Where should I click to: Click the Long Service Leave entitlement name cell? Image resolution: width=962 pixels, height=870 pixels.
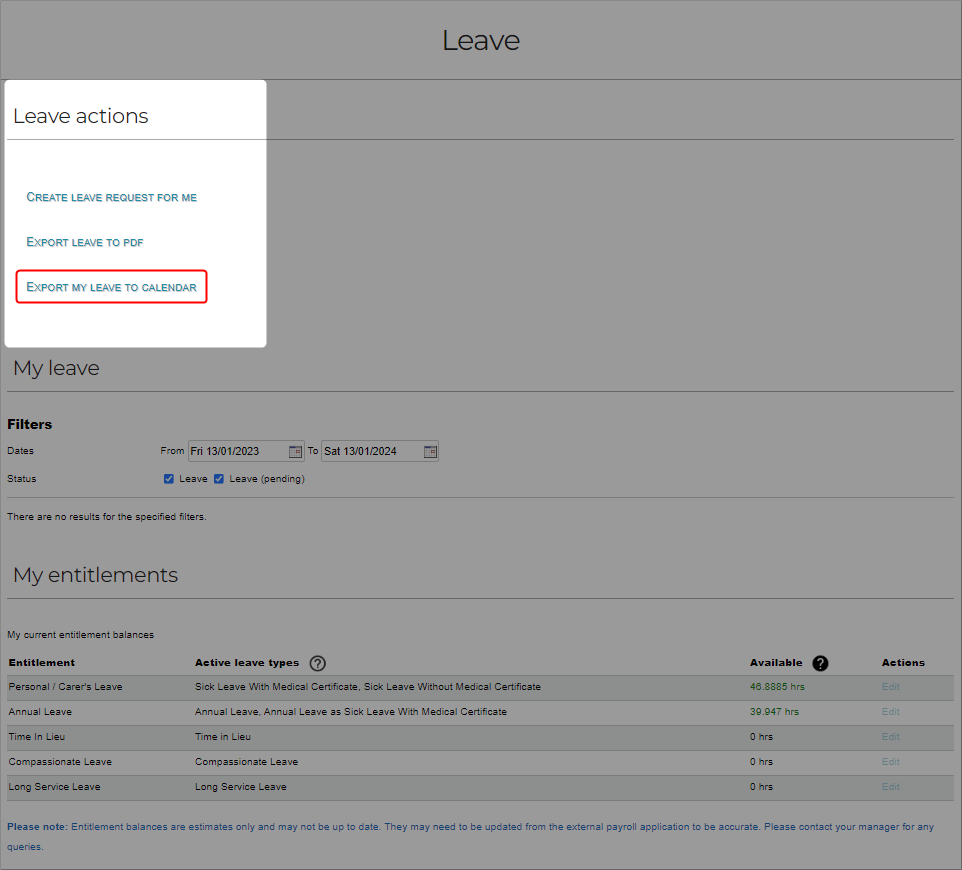click(55, 787)
